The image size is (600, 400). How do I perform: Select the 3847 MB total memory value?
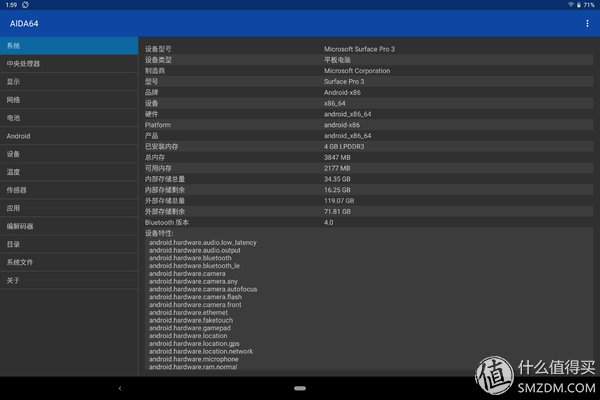tap(337, 157)
